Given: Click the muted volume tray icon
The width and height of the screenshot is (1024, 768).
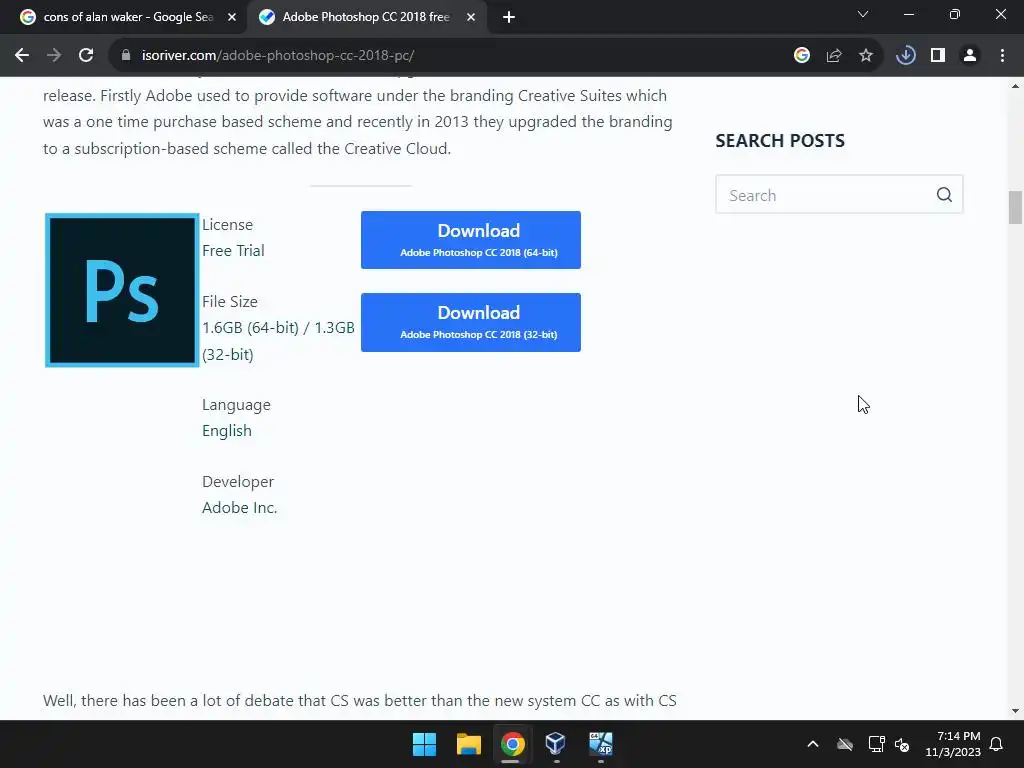Looking at the screenshot, I should 903,744.
